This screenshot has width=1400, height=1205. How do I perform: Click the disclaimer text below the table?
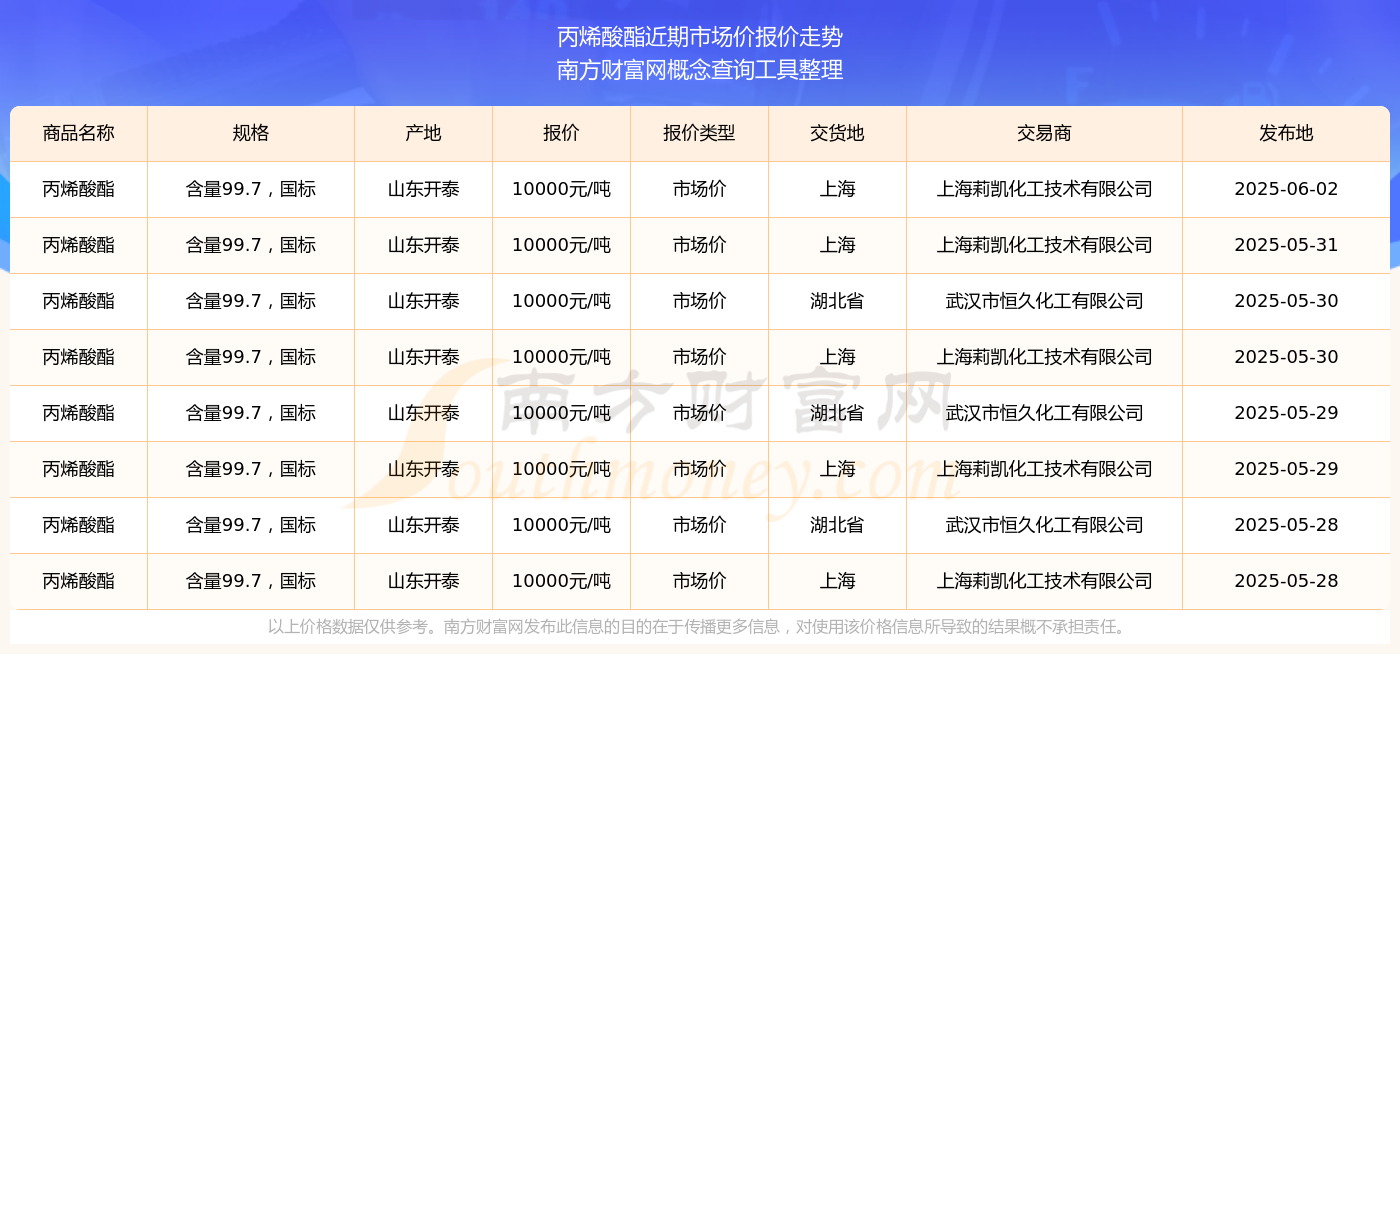(699, 627)
